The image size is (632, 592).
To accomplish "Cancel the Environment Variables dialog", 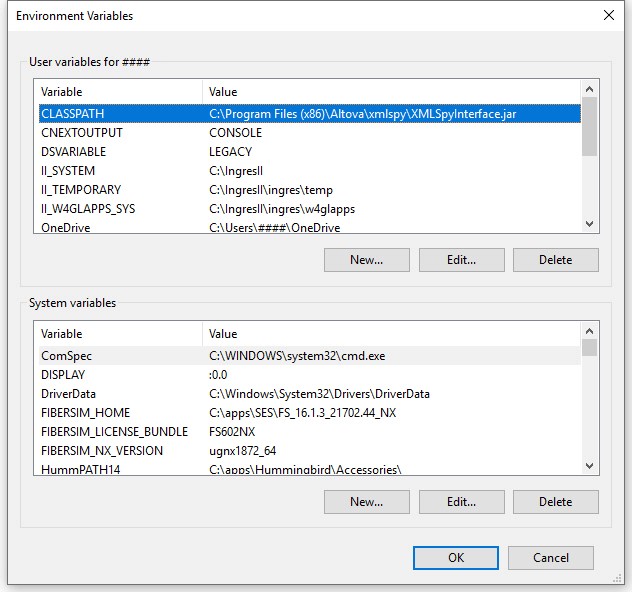I will 551,558.
